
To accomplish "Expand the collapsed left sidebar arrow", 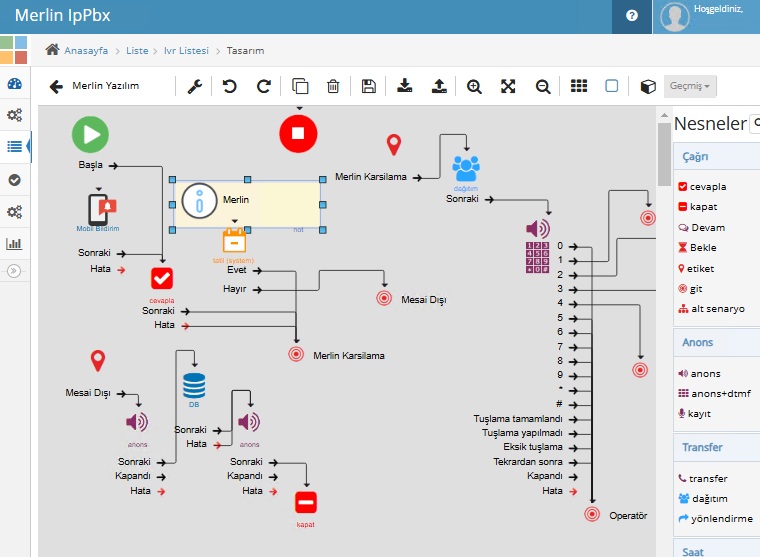I will (14, 270).
